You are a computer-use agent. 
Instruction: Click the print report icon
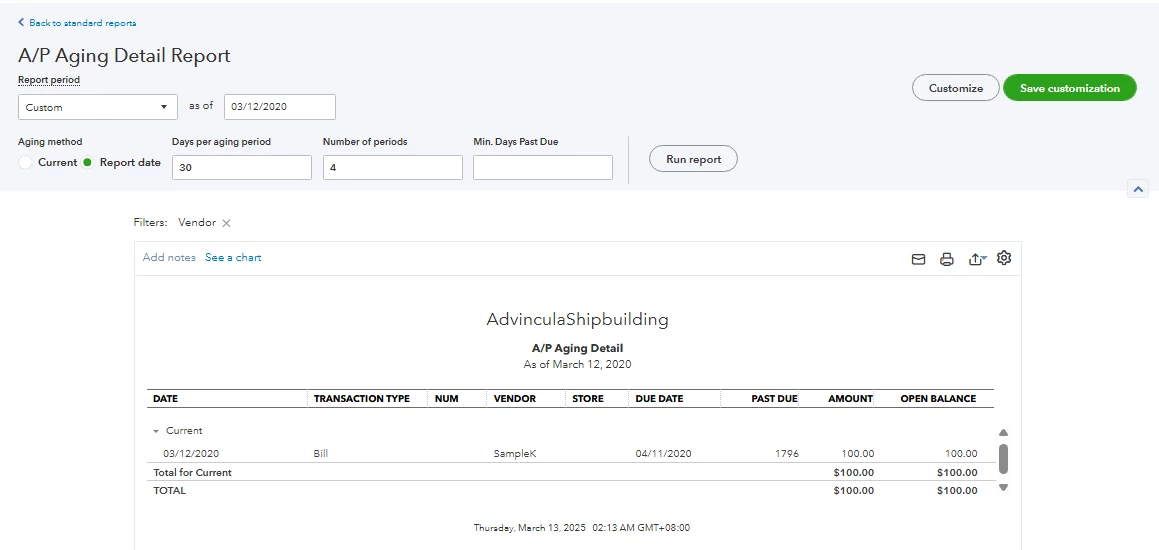point(946,259)
